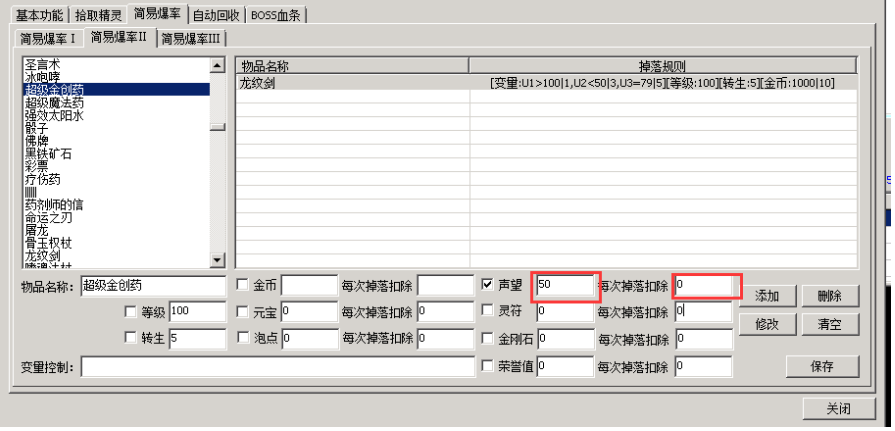Uncheck the 声望 checkbox
895x431 pixels.
tap(487, 285)
